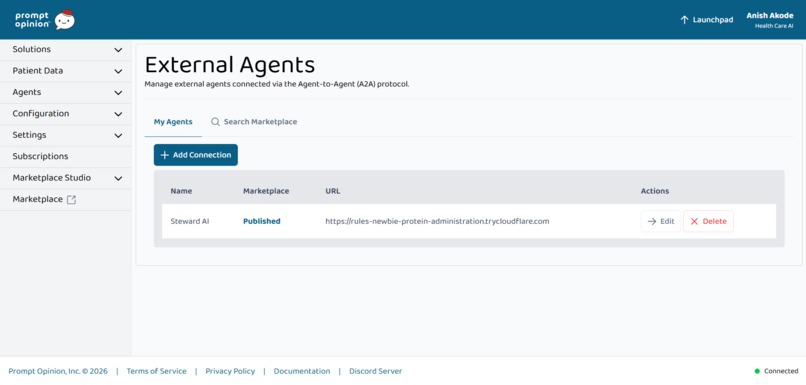The height and width of the screenshot is (385, 806).
Task: Click the green Connected status dot
Action: click(757, 371)
